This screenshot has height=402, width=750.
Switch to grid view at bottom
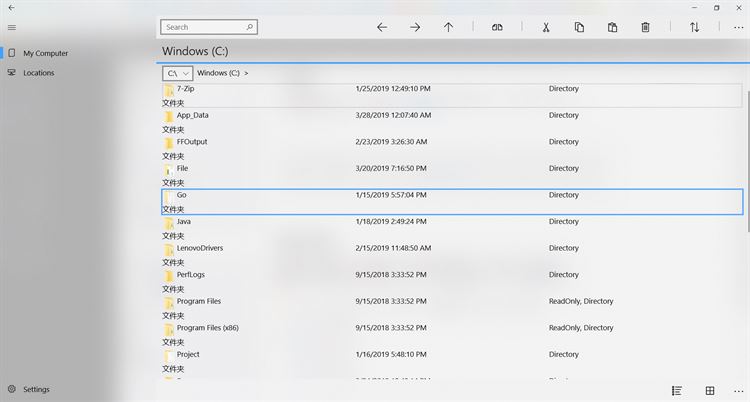710,391
